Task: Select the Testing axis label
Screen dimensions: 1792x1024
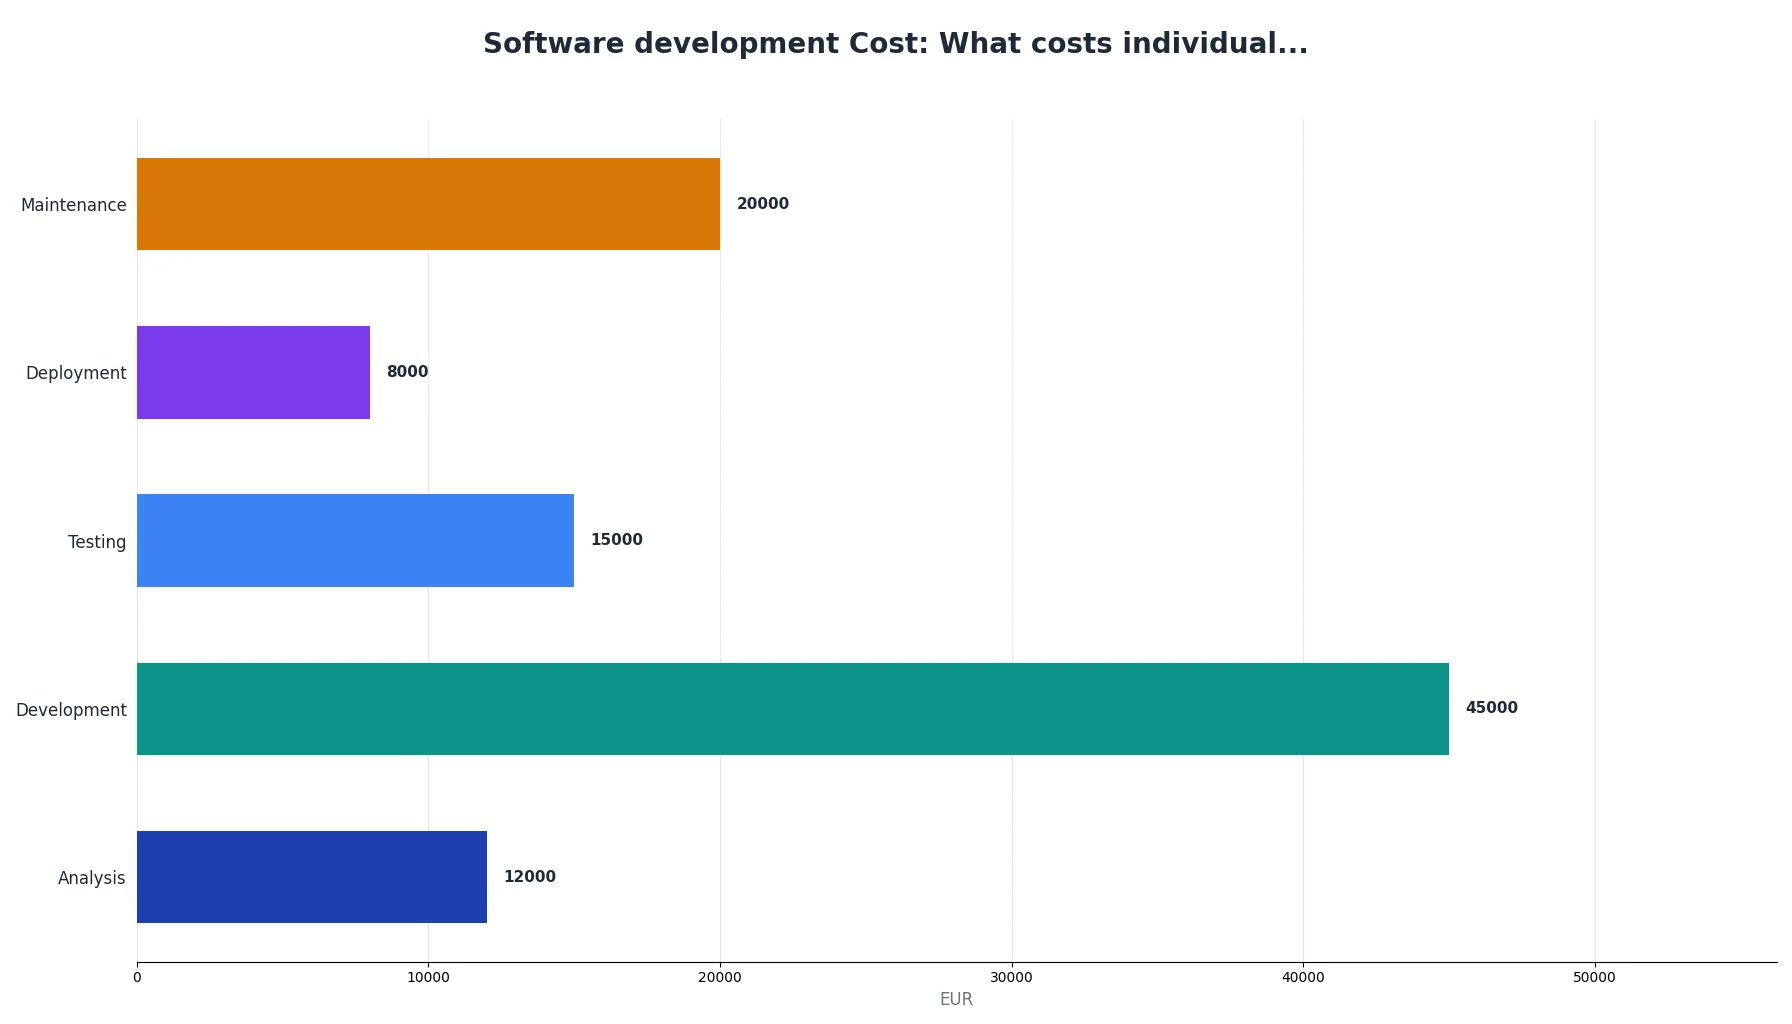Action: coord(97,542)
